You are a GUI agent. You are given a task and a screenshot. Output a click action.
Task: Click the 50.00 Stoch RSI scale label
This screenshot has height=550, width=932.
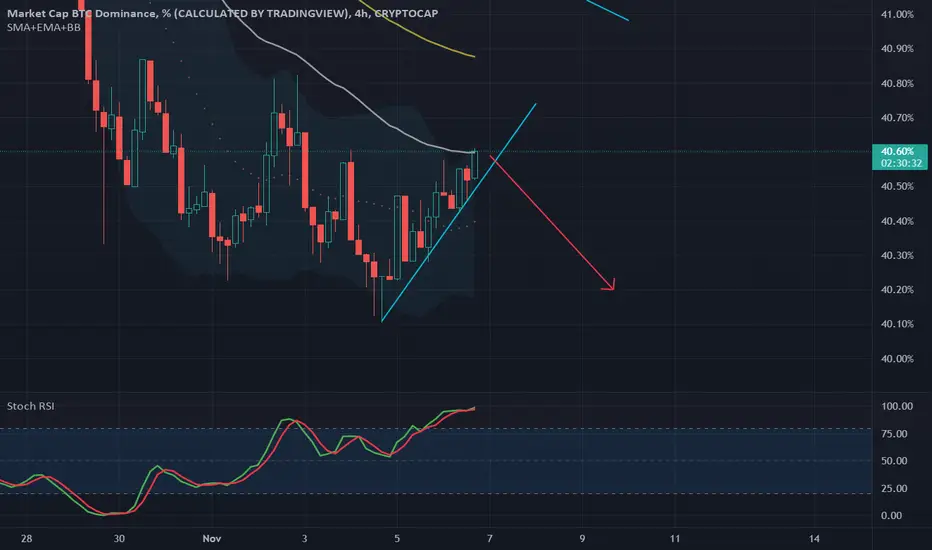coord(894,461)
